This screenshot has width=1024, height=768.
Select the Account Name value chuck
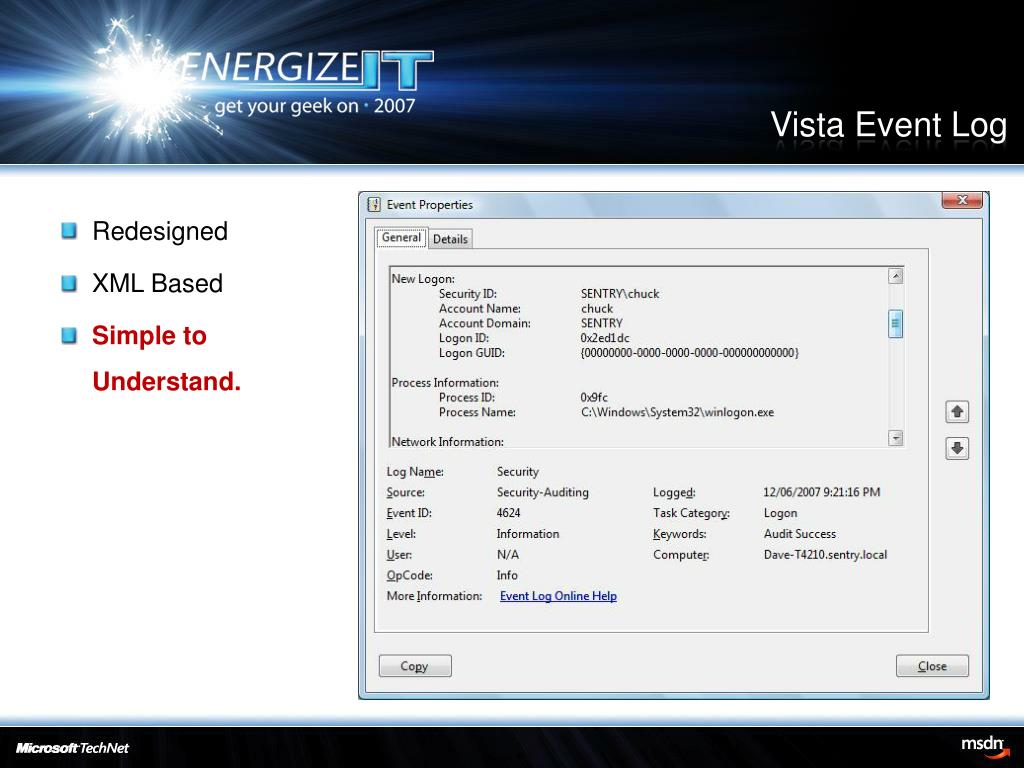point(597,308)
